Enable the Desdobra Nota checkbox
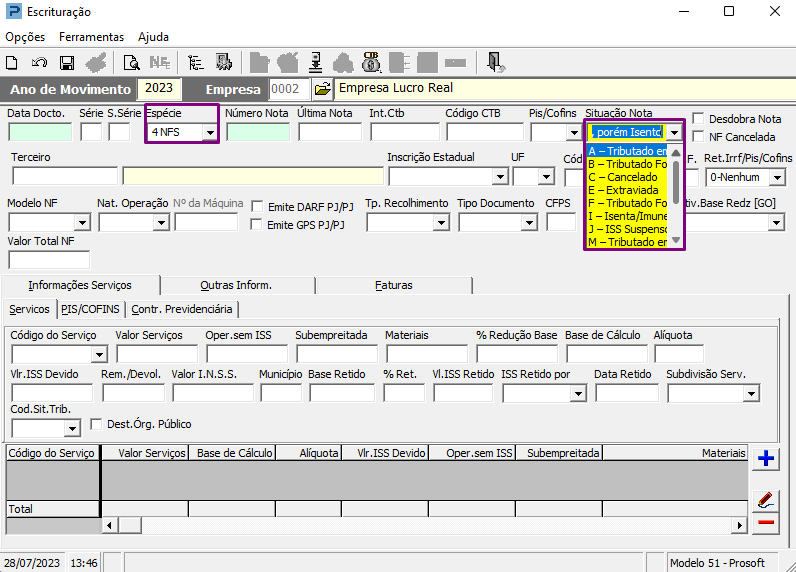This screenshot has width=796, height=572. pyautogui.click(x=699, y=119)
